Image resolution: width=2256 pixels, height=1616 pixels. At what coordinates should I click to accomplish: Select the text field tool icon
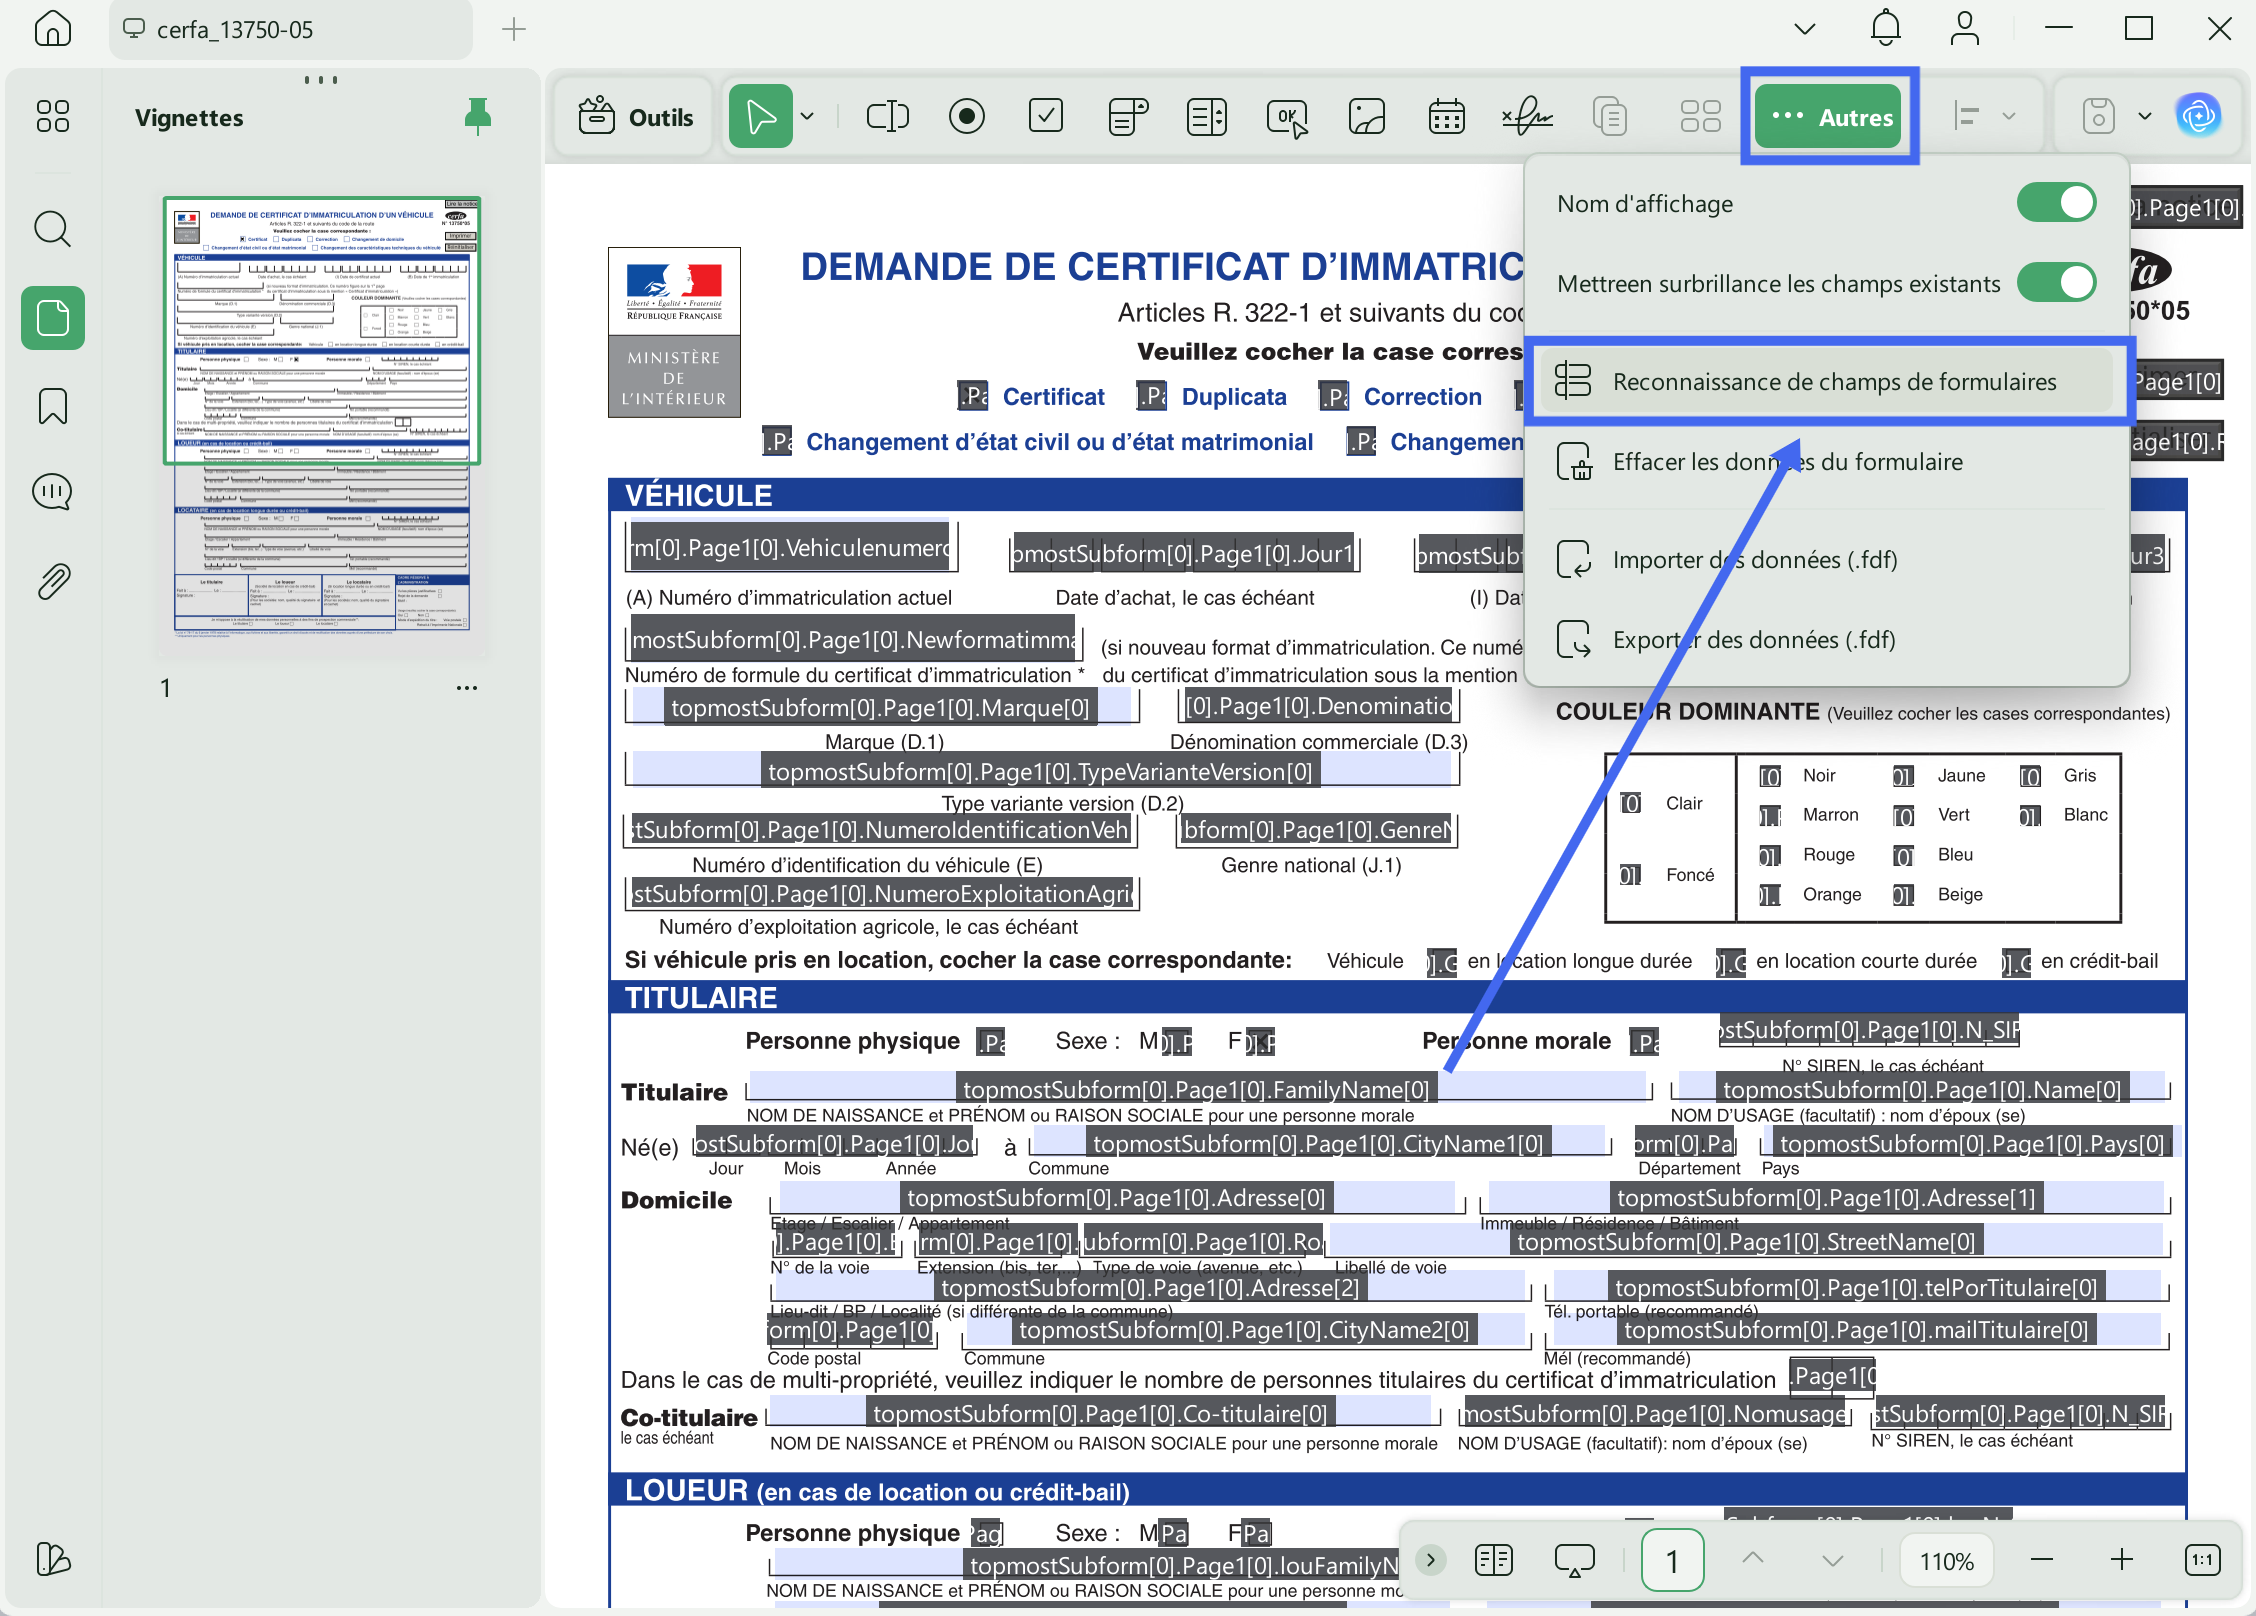pos(887,117)
